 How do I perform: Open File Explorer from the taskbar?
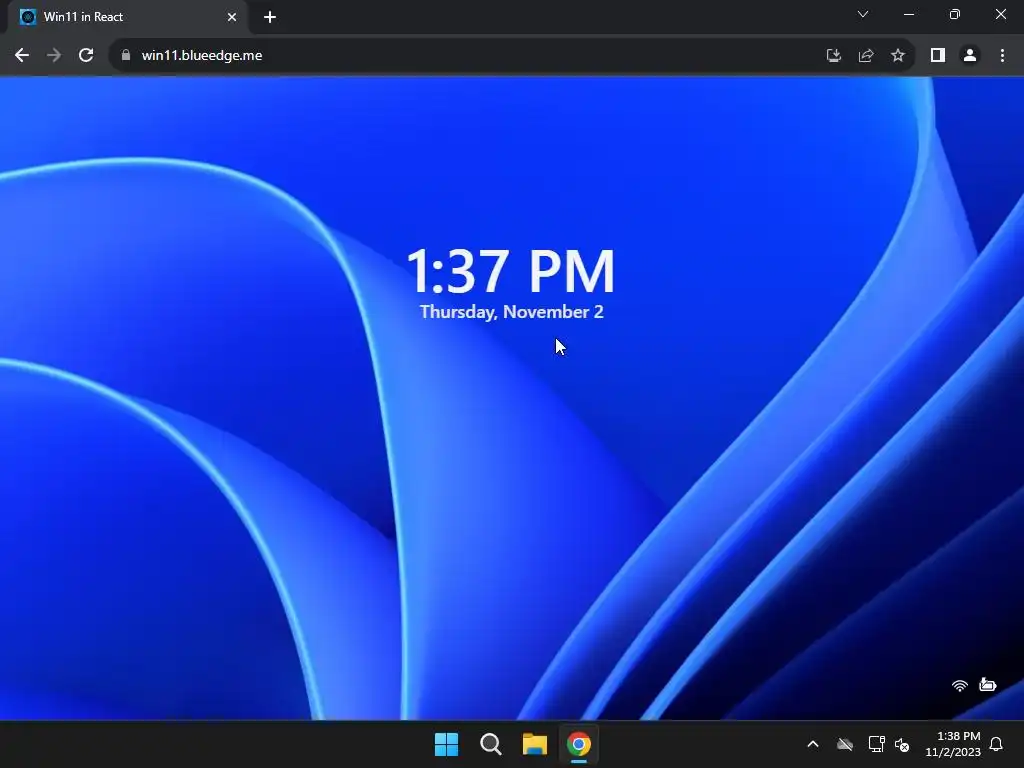(534, 744)
